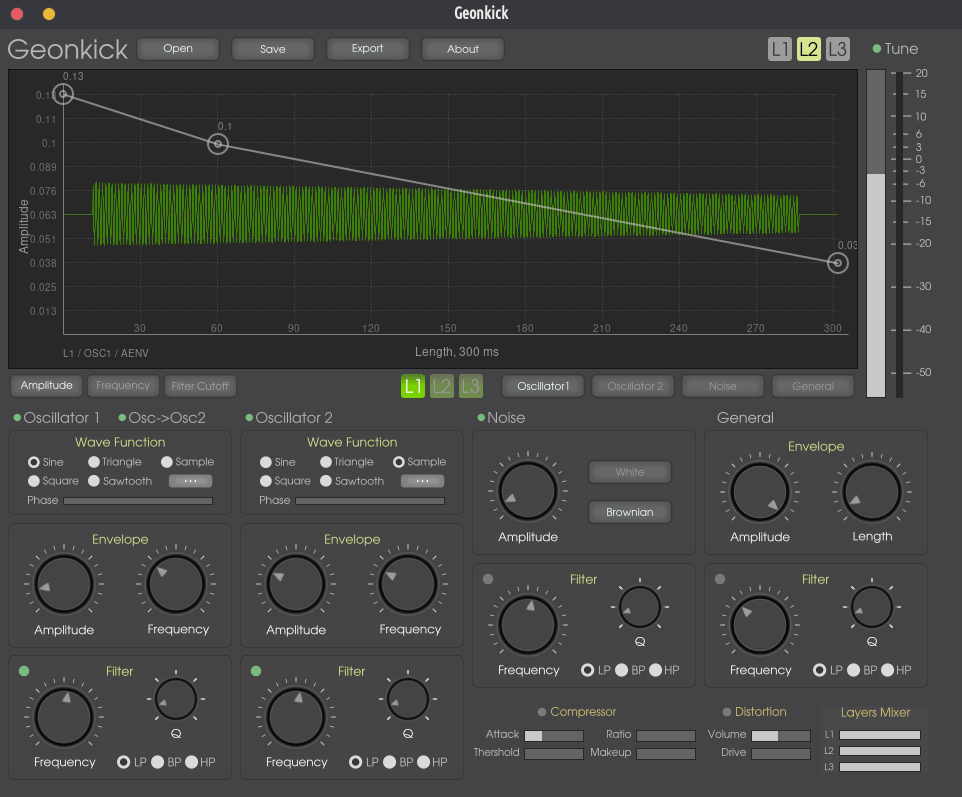The image size is (962, 797).
Task: Open the About dialog
Action: click(462, 49)
